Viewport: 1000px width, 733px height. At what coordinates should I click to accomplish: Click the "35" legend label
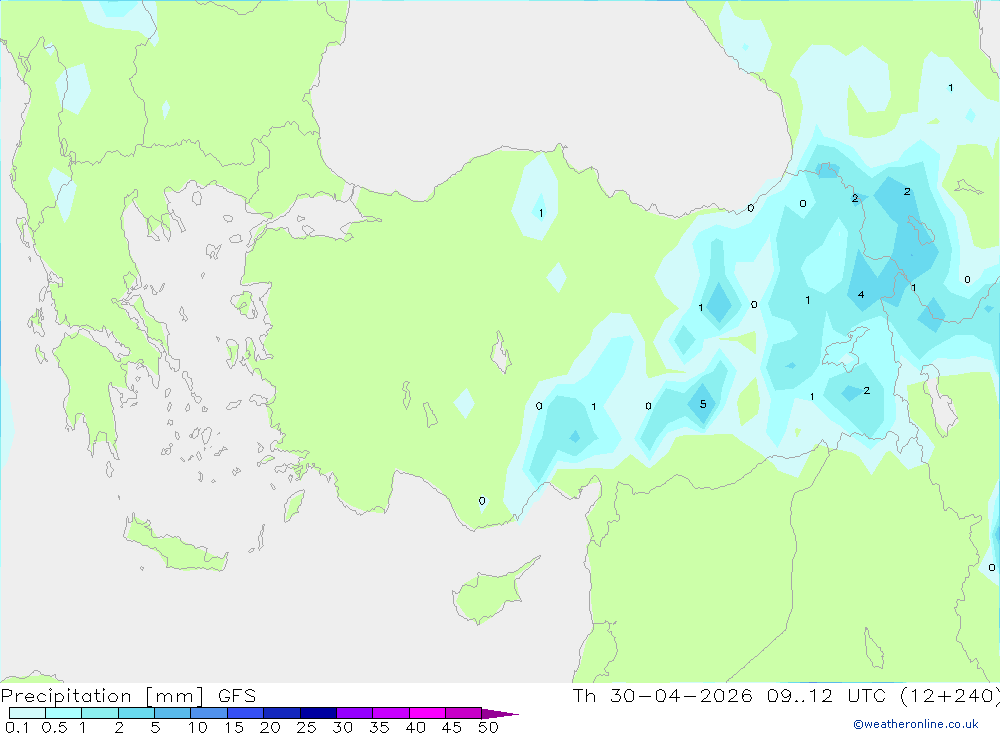pyautogui.click(x=379, y=727)
